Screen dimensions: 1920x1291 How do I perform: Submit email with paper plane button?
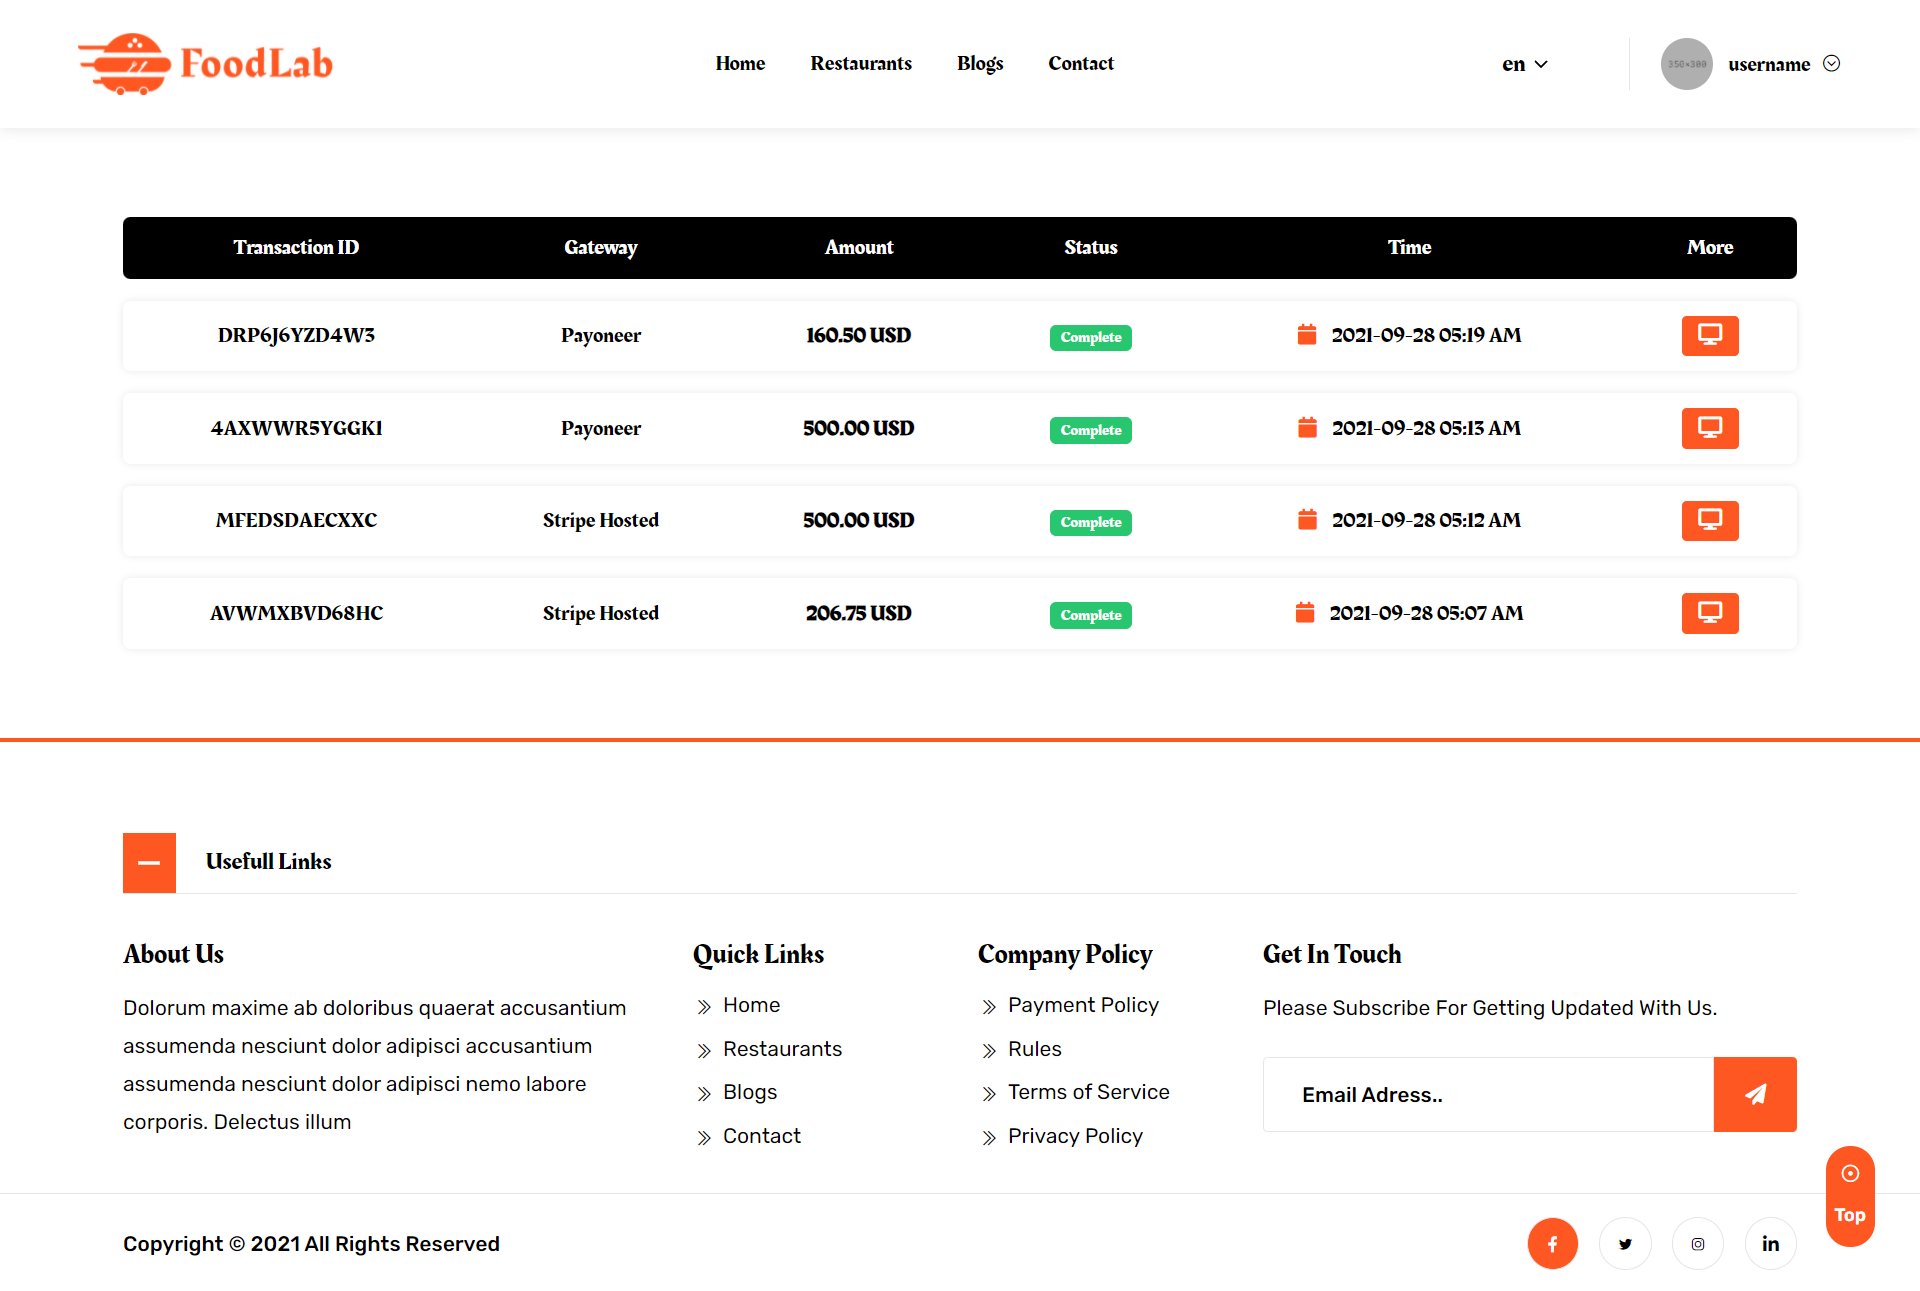[x=1754, y=1094]
